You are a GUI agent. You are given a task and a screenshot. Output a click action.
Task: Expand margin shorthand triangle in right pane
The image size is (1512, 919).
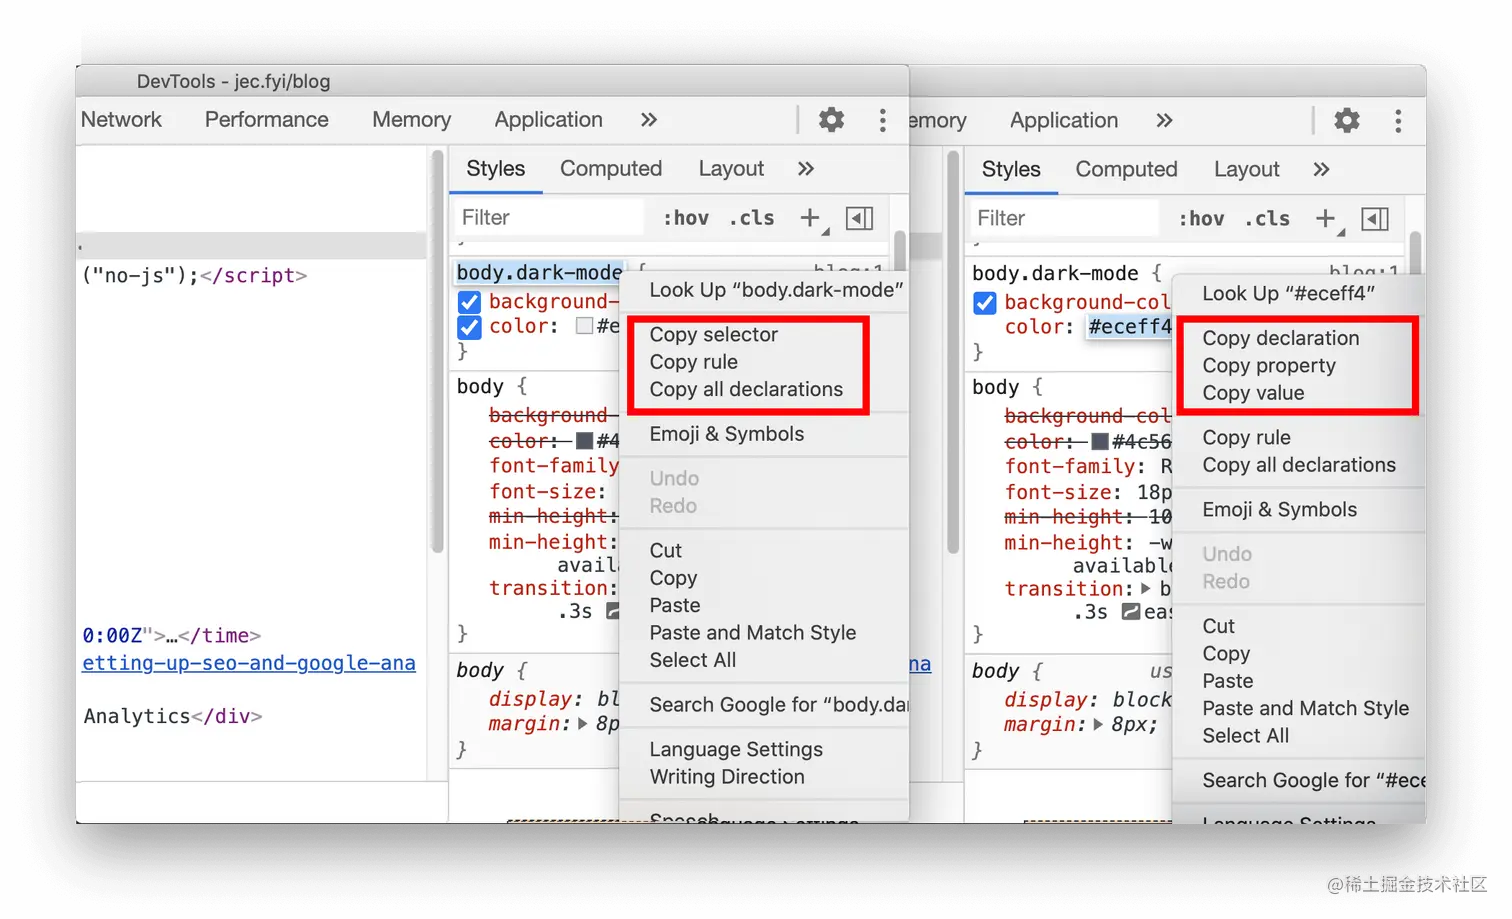tap(1098, 725)
